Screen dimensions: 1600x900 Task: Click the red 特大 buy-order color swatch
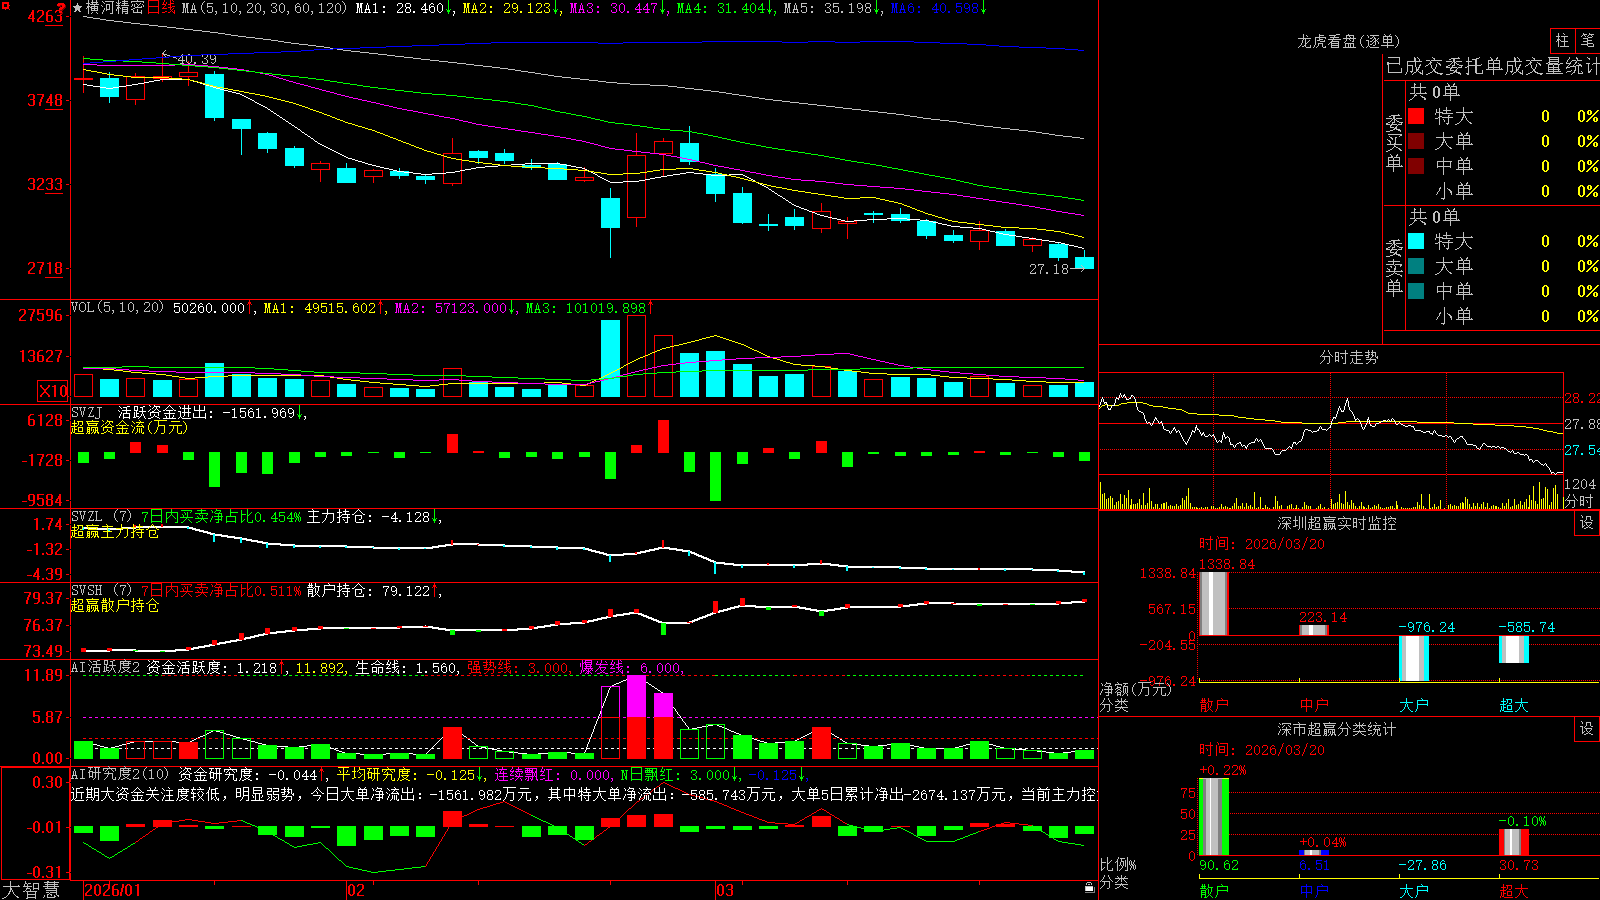point(1416,116)
